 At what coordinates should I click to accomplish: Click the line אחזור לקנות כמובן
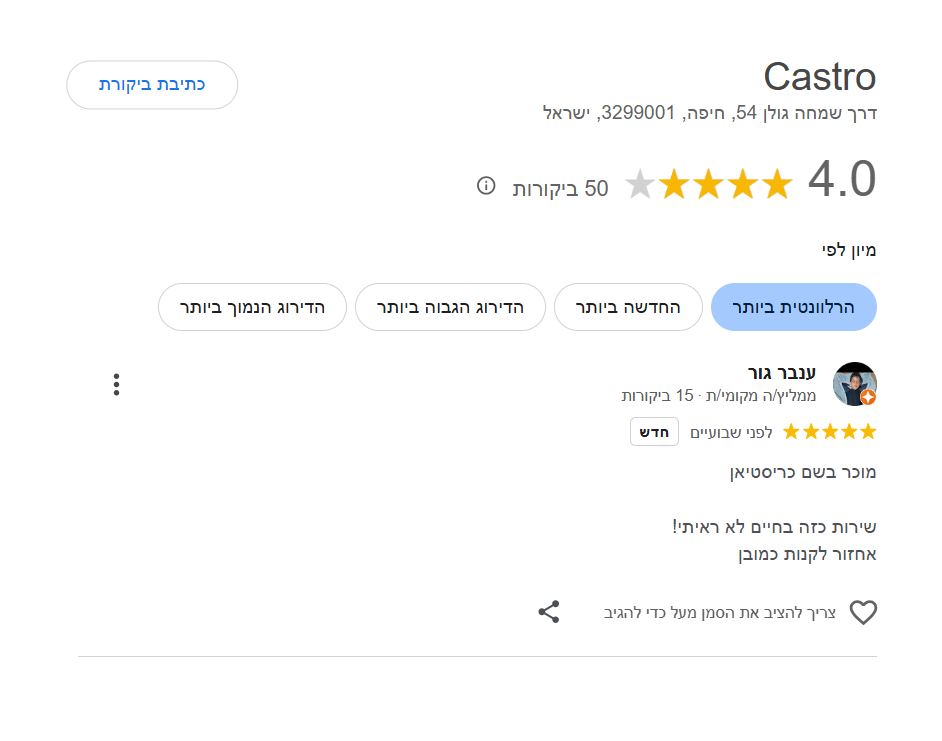tap(807, 554)
